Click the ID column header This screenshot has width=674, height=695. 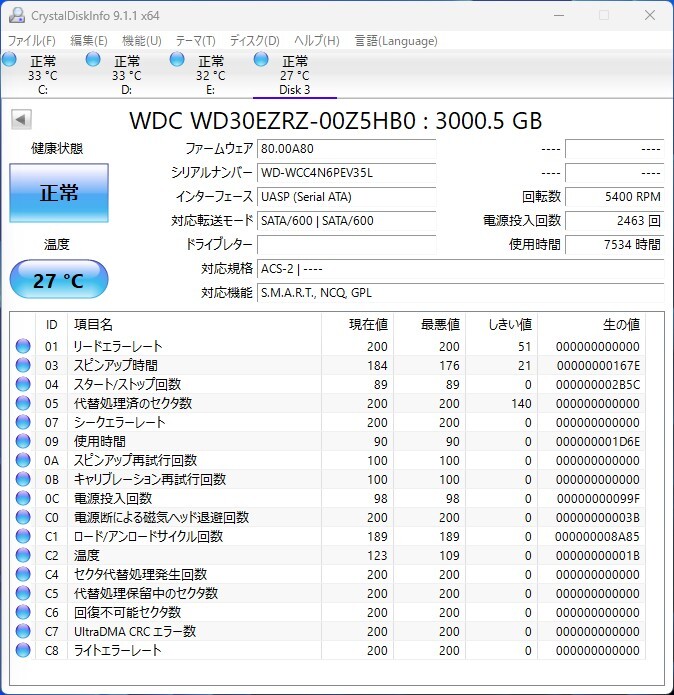[51, 324]
